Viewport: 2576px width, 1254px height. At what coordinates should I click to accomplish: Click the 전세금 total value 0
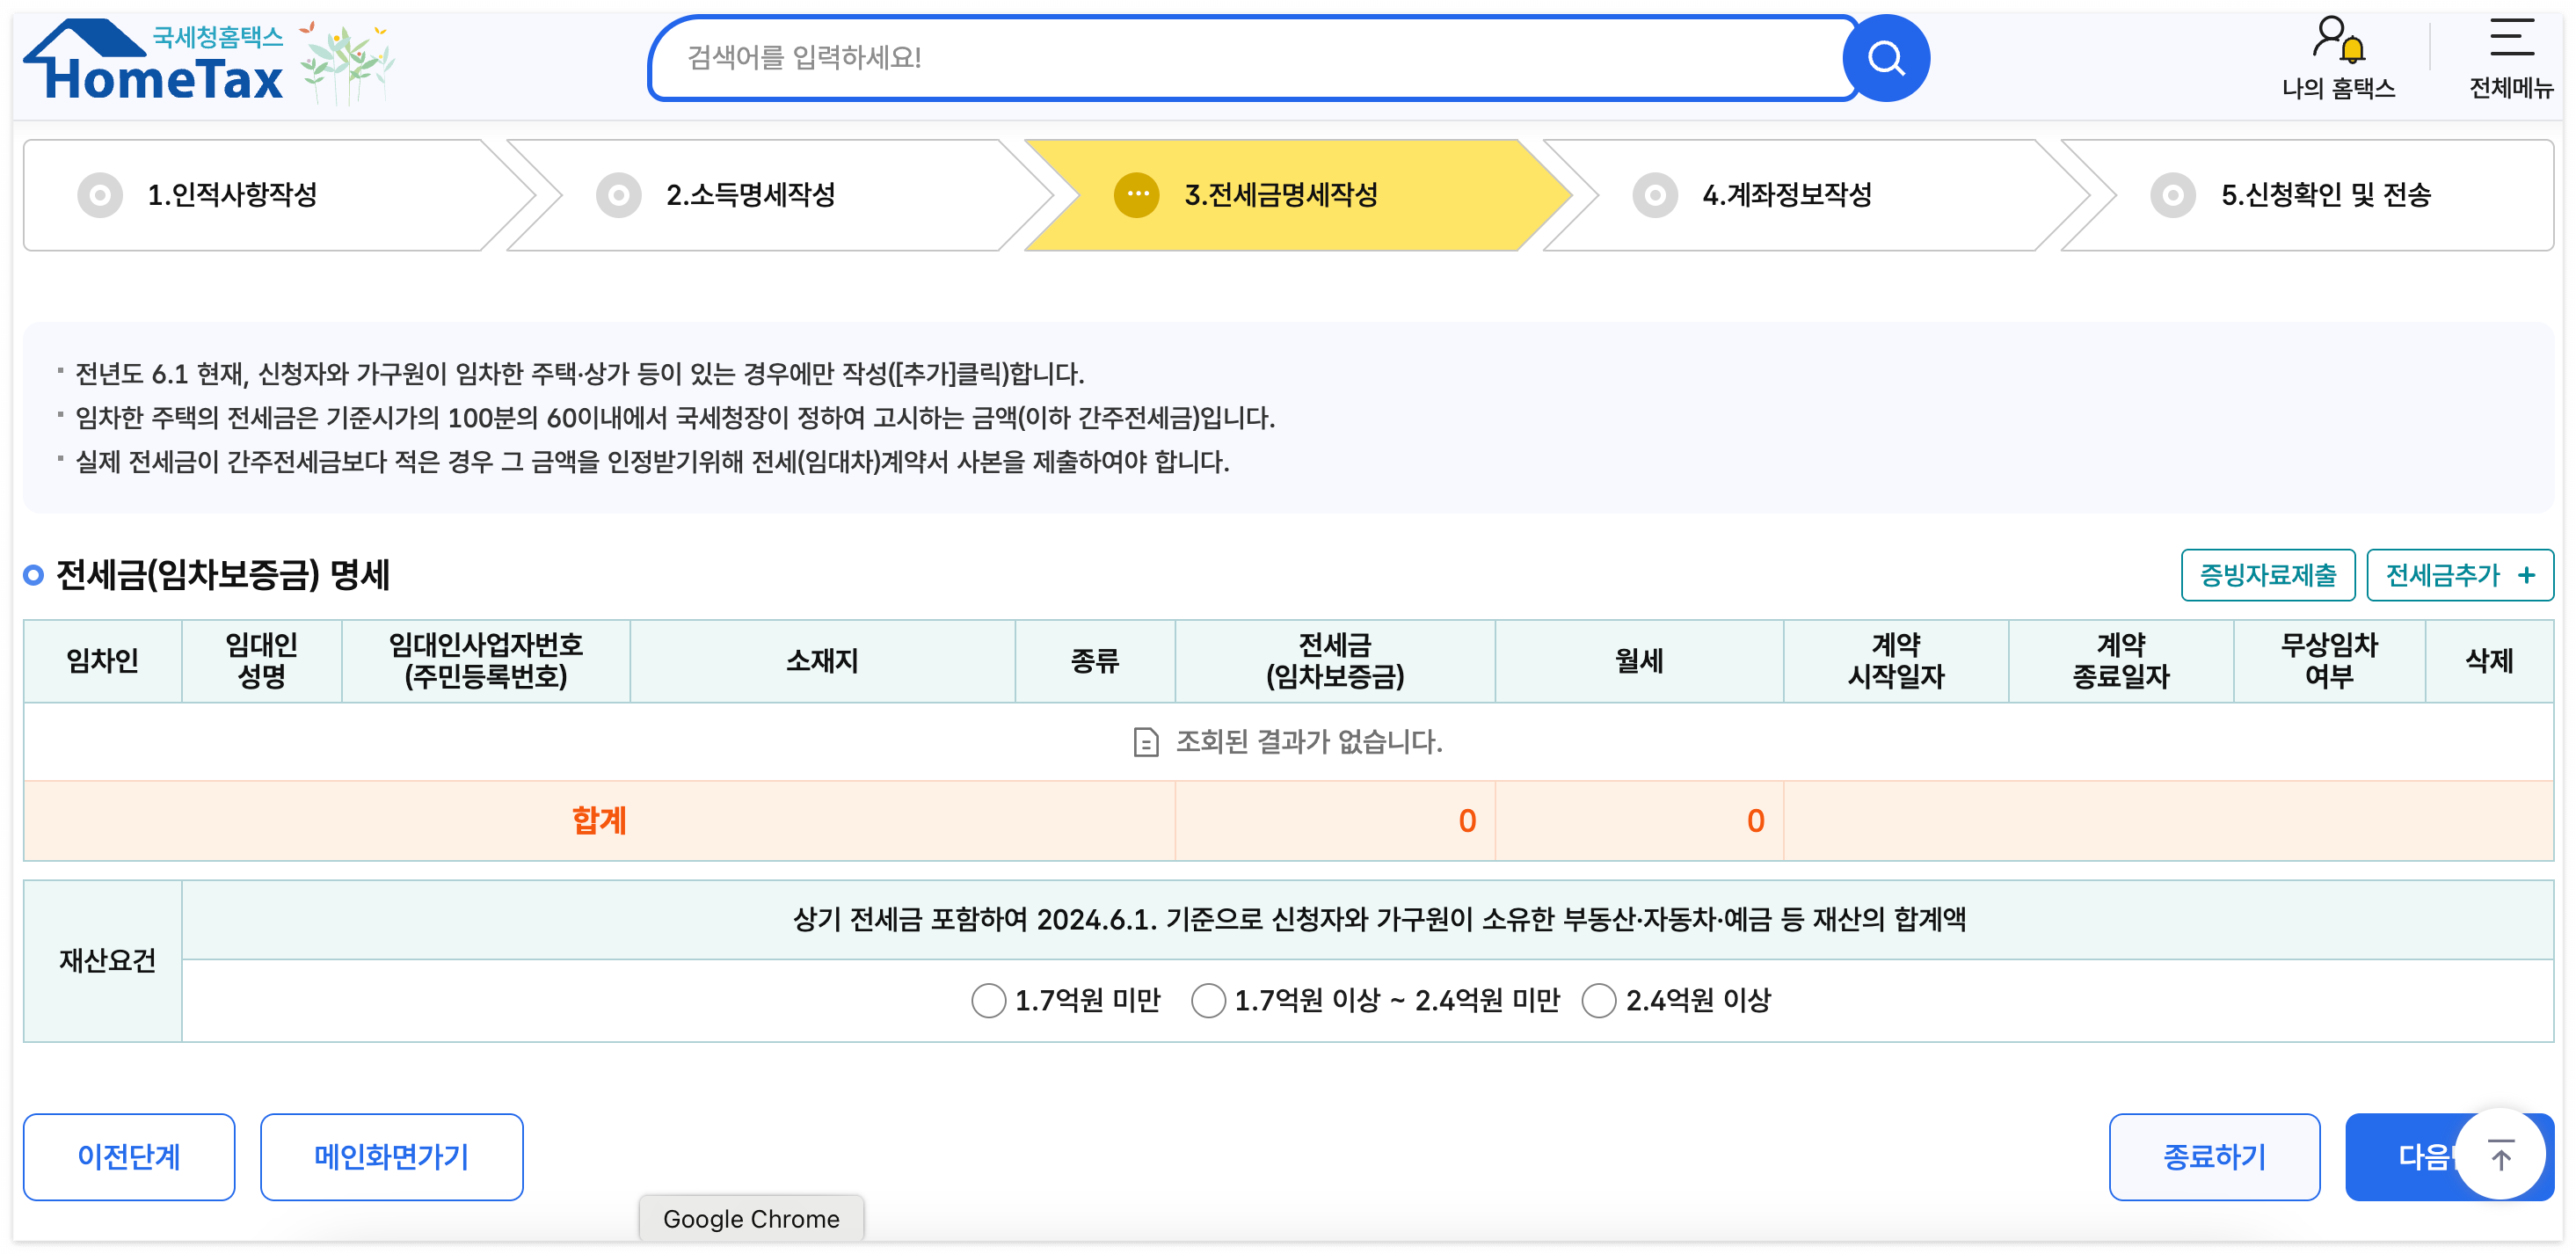pyautogui.click(x=1467, y=821)
